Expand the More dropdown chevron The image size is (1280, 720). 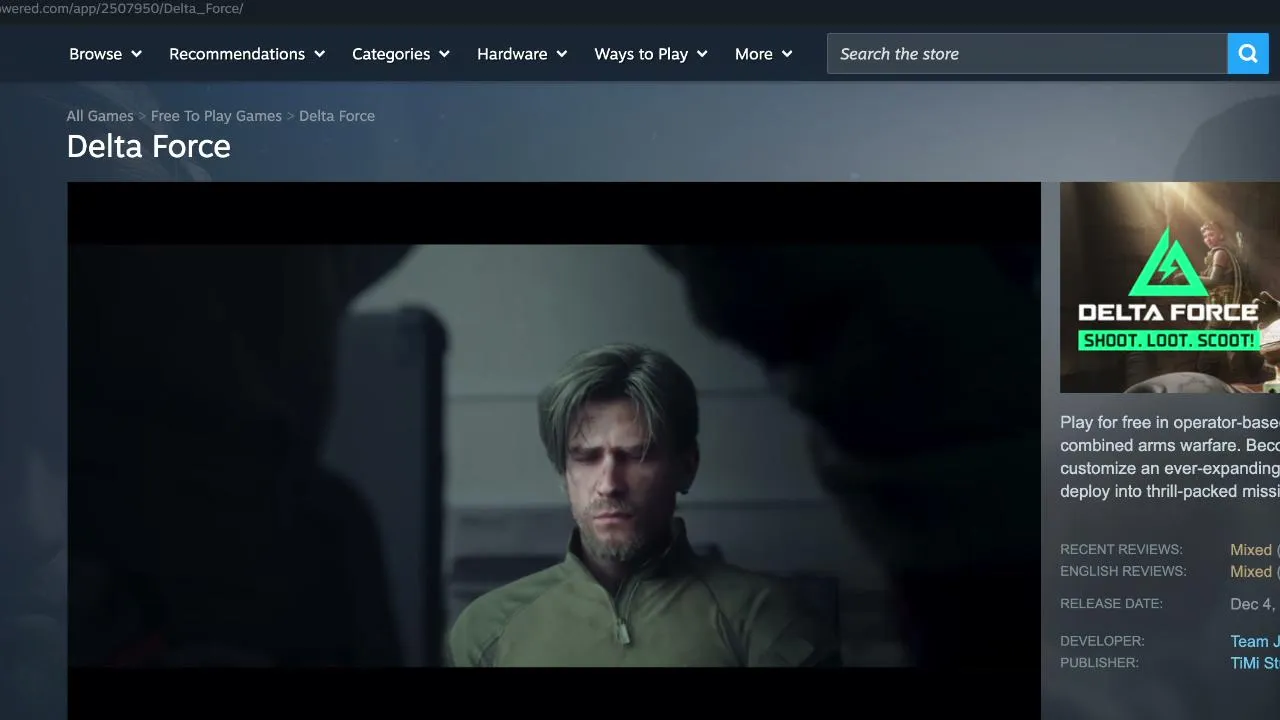click(787, 54)
